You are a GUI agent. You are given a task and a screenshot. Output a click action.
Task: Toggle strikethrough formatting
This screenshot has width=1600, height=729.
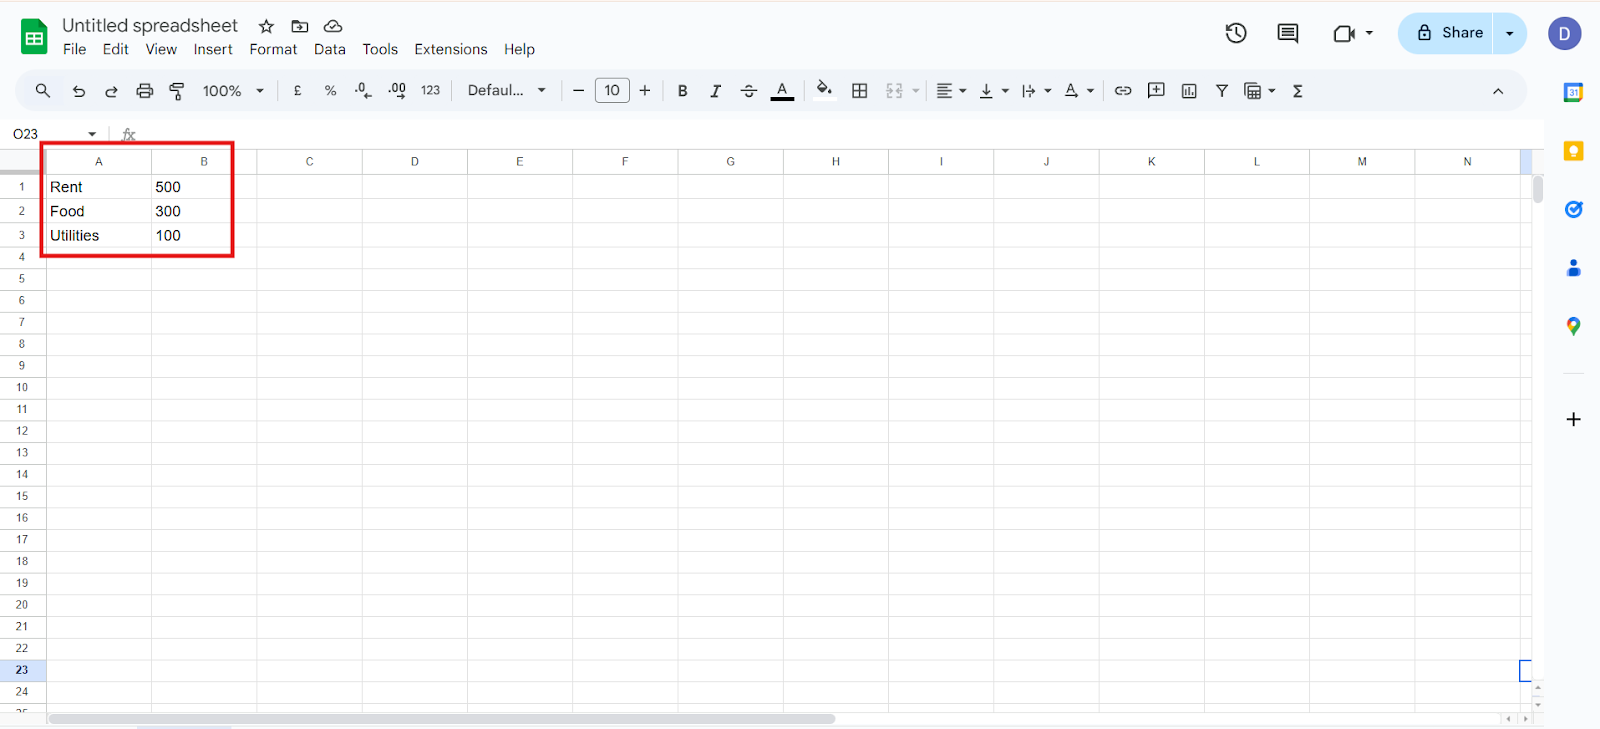point(749,91)
